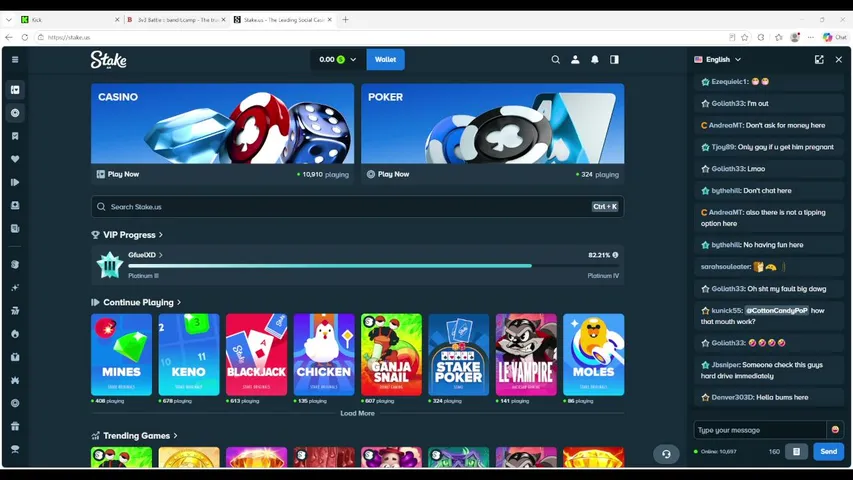Open the Moles game thumbnail
The width and height of the screenshot is (853, 480).
(x=594, y=354)
